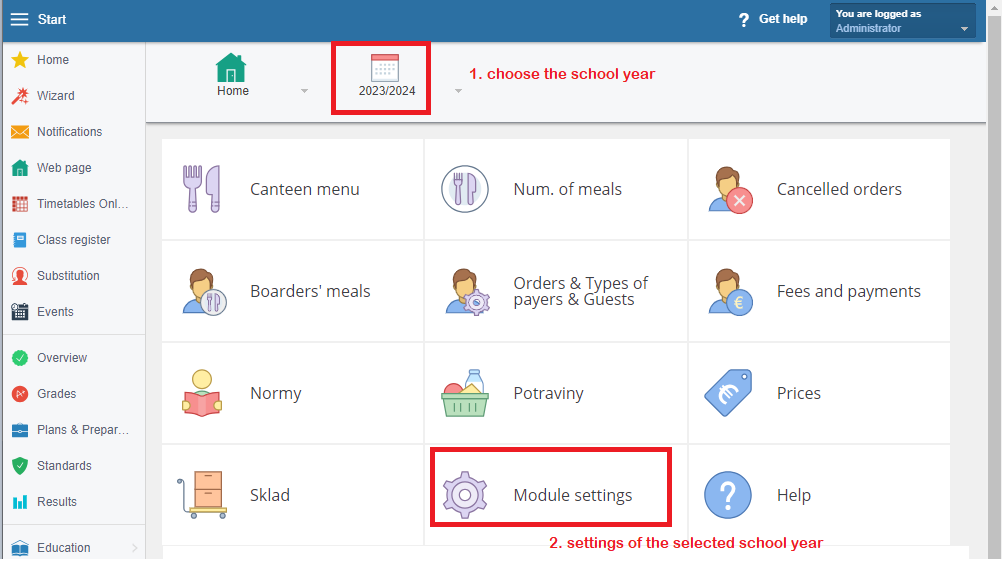
Task: Click the Get help question mark icon
Action: [744, 20]
